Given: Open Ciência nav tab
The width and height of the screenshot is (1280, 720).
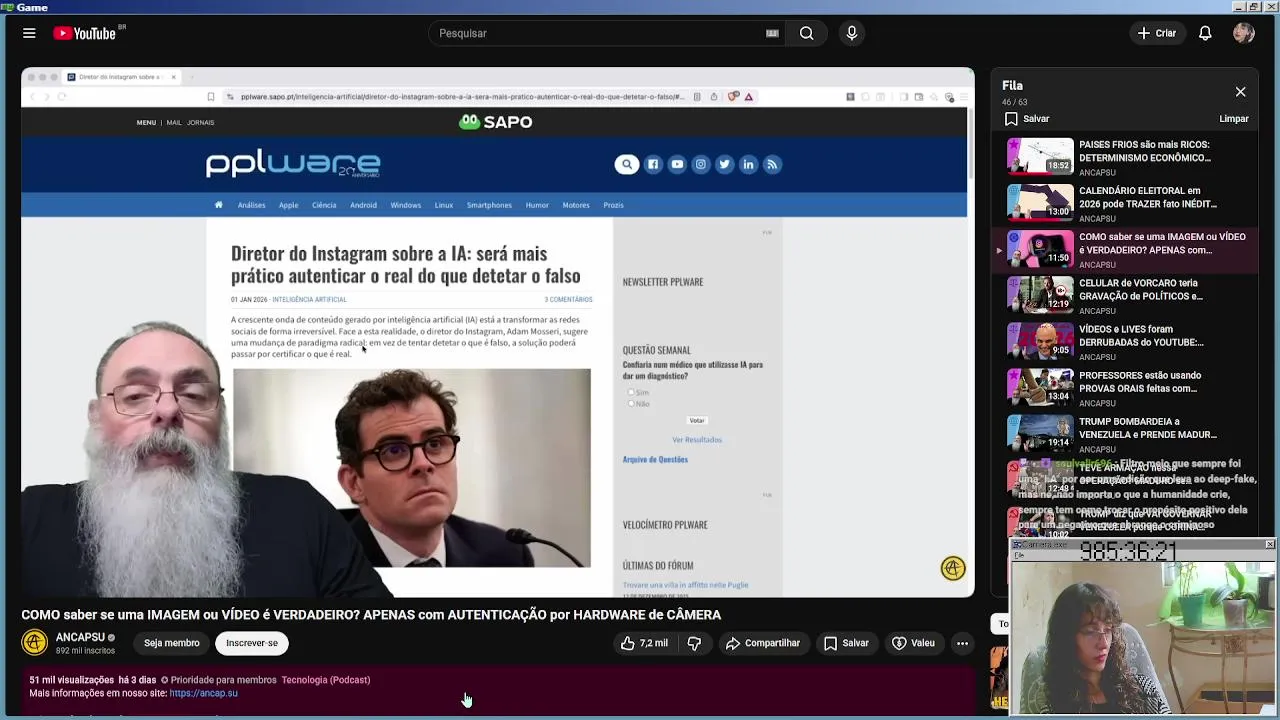Looking at the screenshot, I should click(324, 205).
